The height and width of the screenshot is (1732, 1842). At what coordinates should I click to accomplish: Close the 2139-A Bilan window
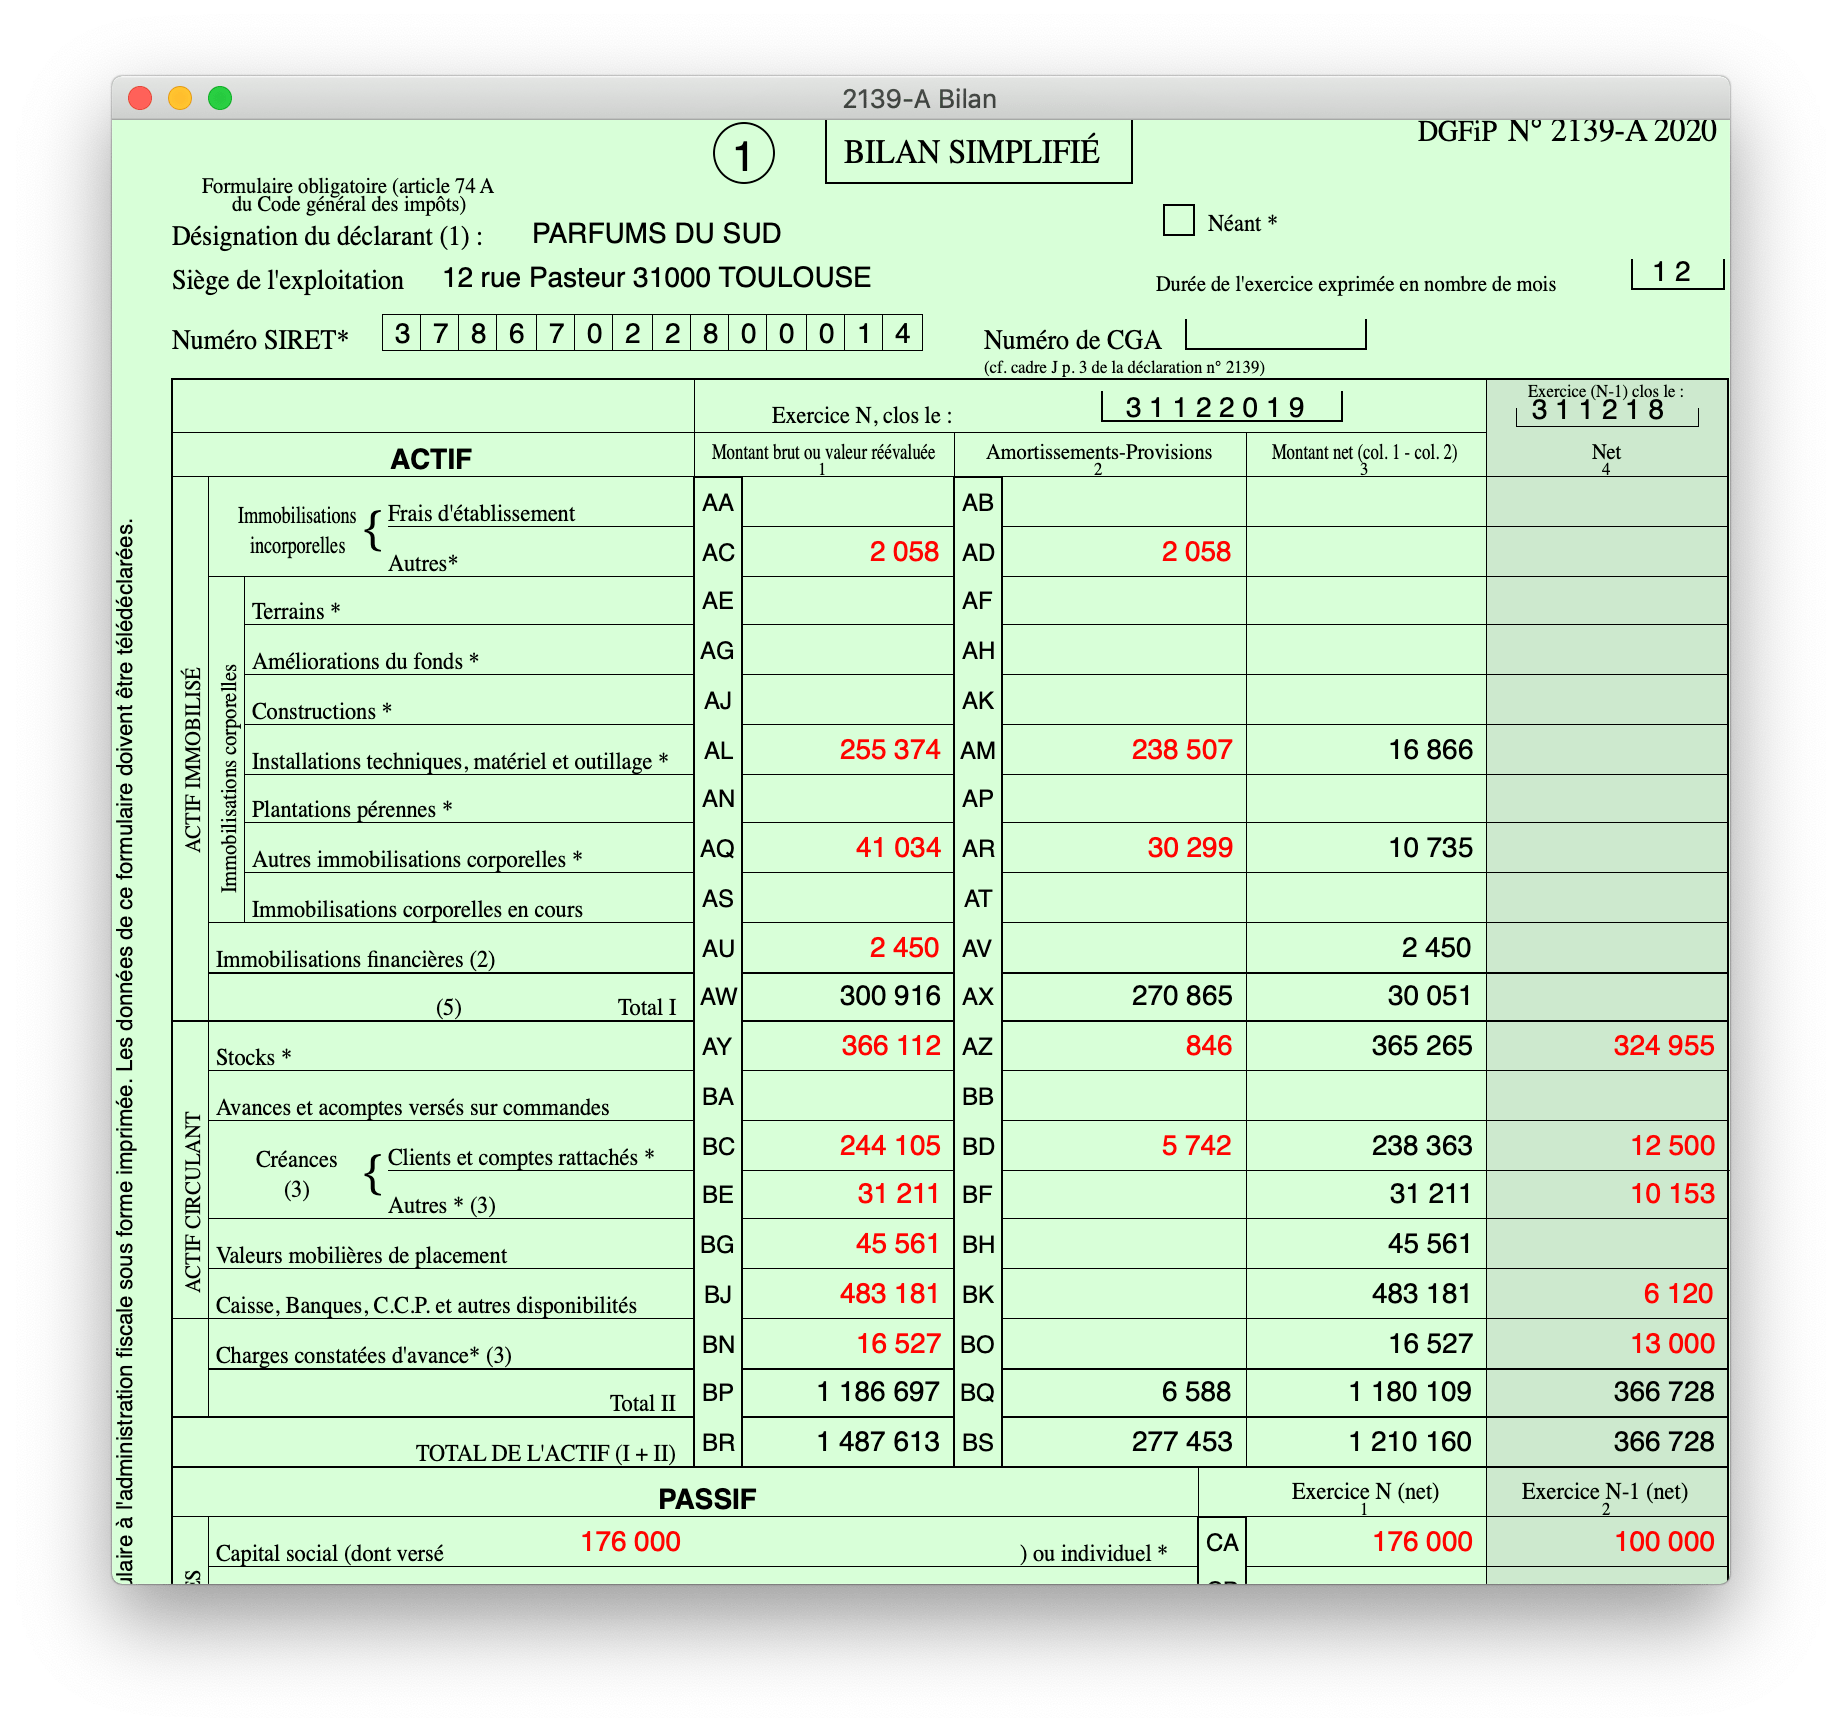coord(140,98)
